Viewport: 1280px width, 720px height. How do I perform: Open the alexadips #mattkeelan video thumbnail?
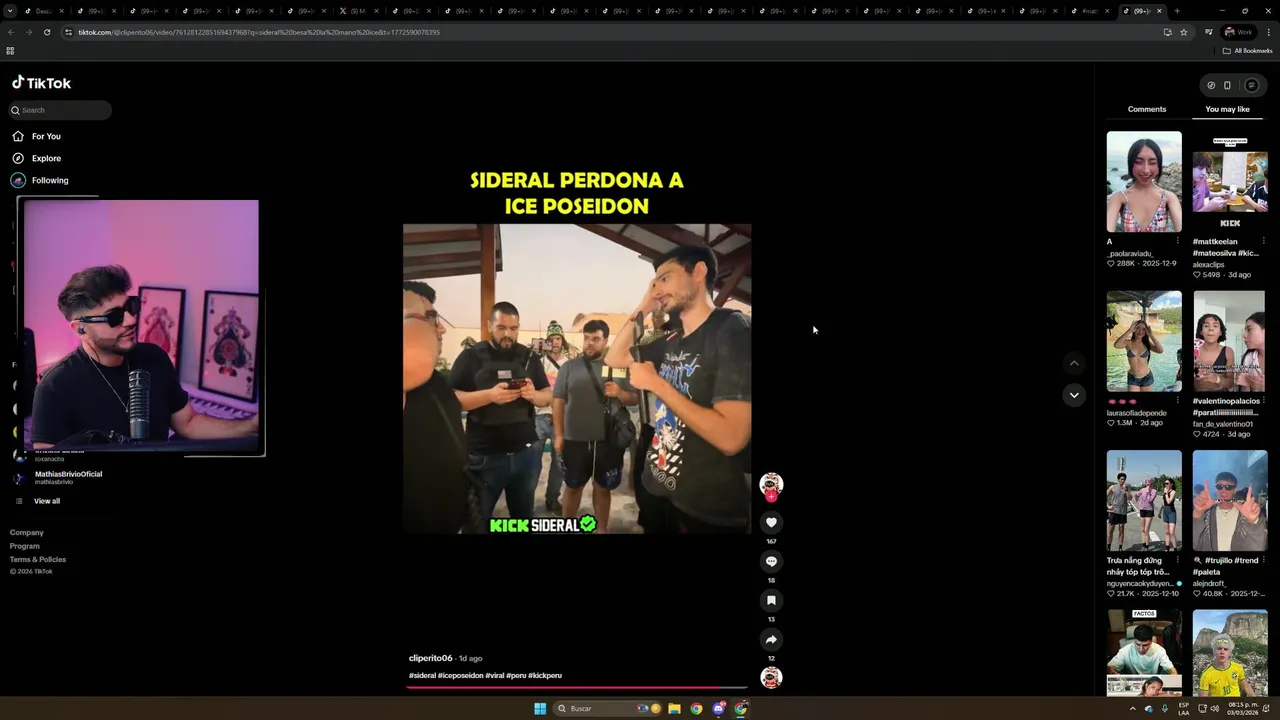[x=1230, y=182]
